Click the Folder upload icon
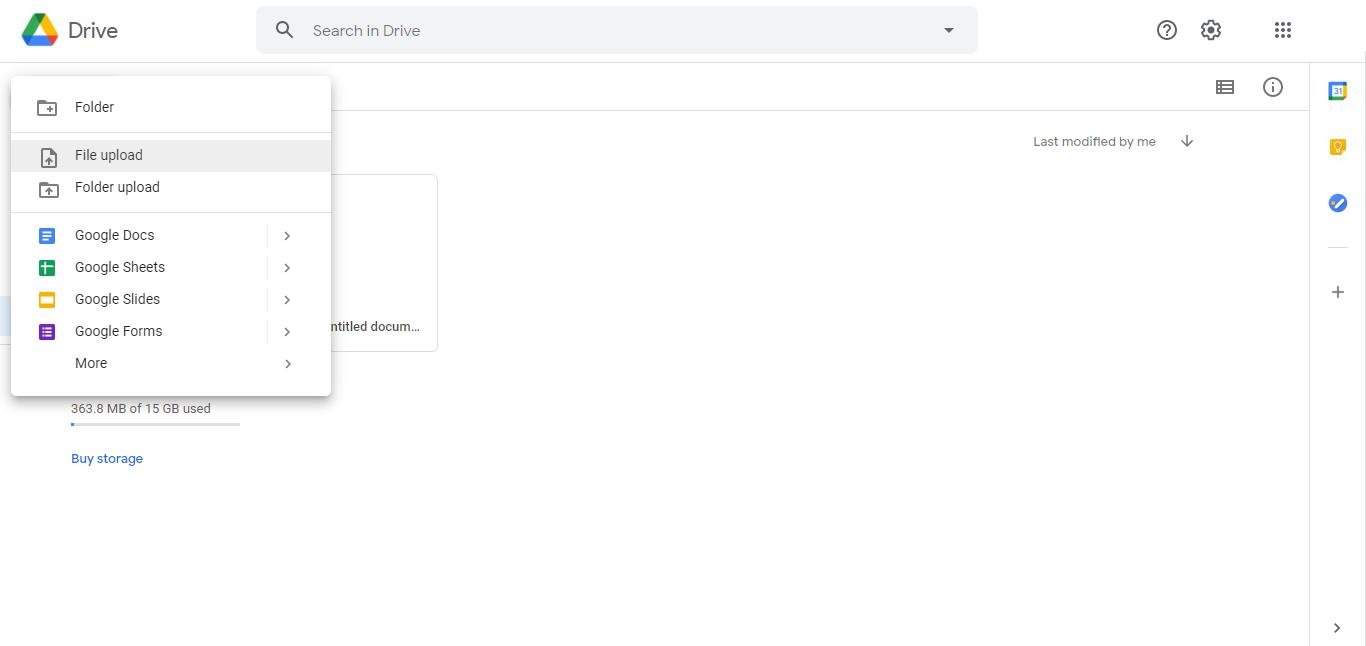 coord(48,189)
